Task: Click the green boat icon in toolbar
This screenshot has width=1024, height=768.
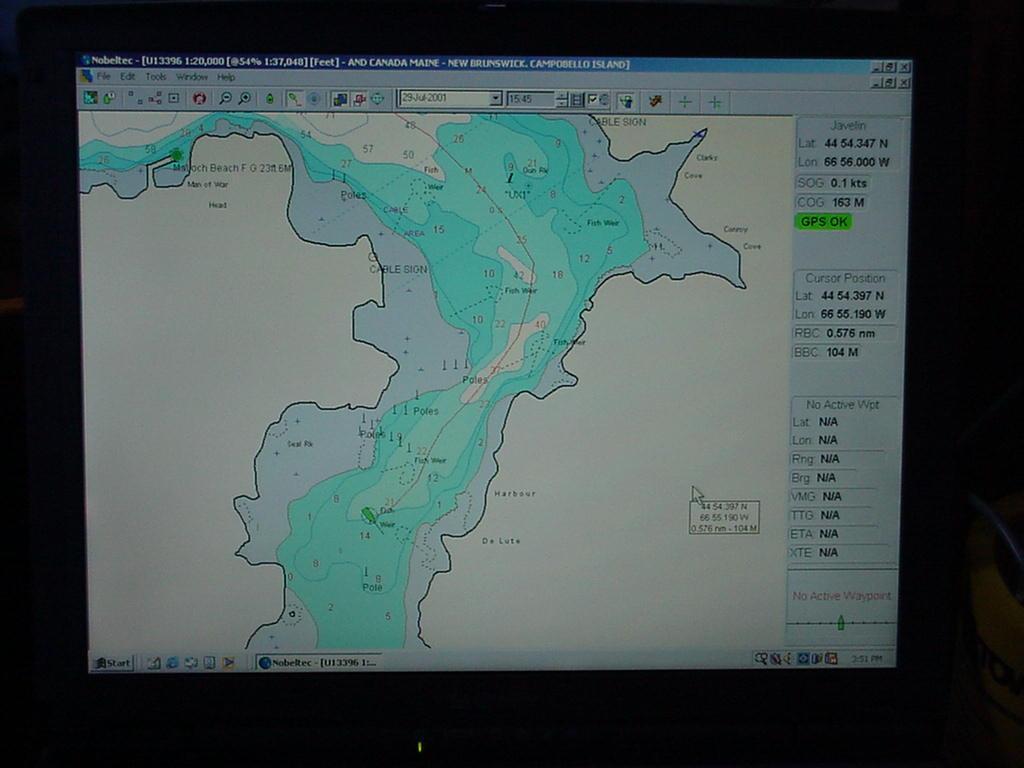Action: coord(269,99)
